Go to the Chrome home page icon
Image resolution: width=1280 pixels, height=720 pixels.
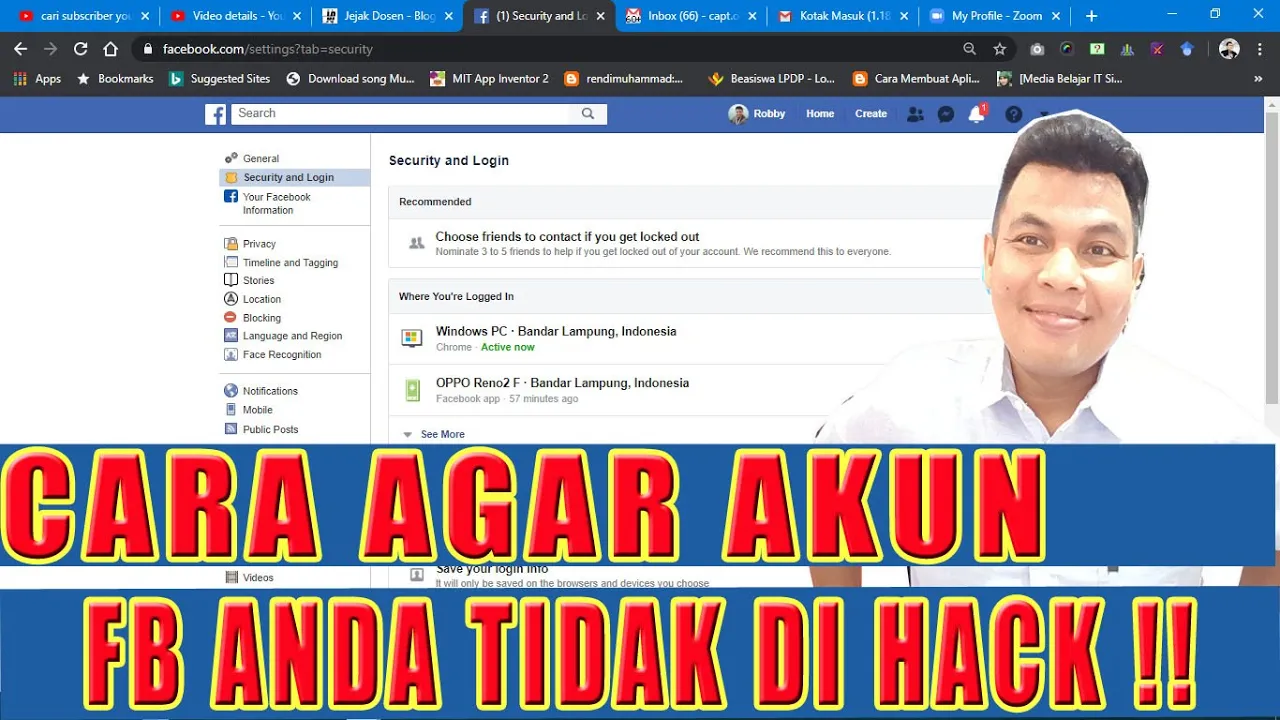pos(110,49)
